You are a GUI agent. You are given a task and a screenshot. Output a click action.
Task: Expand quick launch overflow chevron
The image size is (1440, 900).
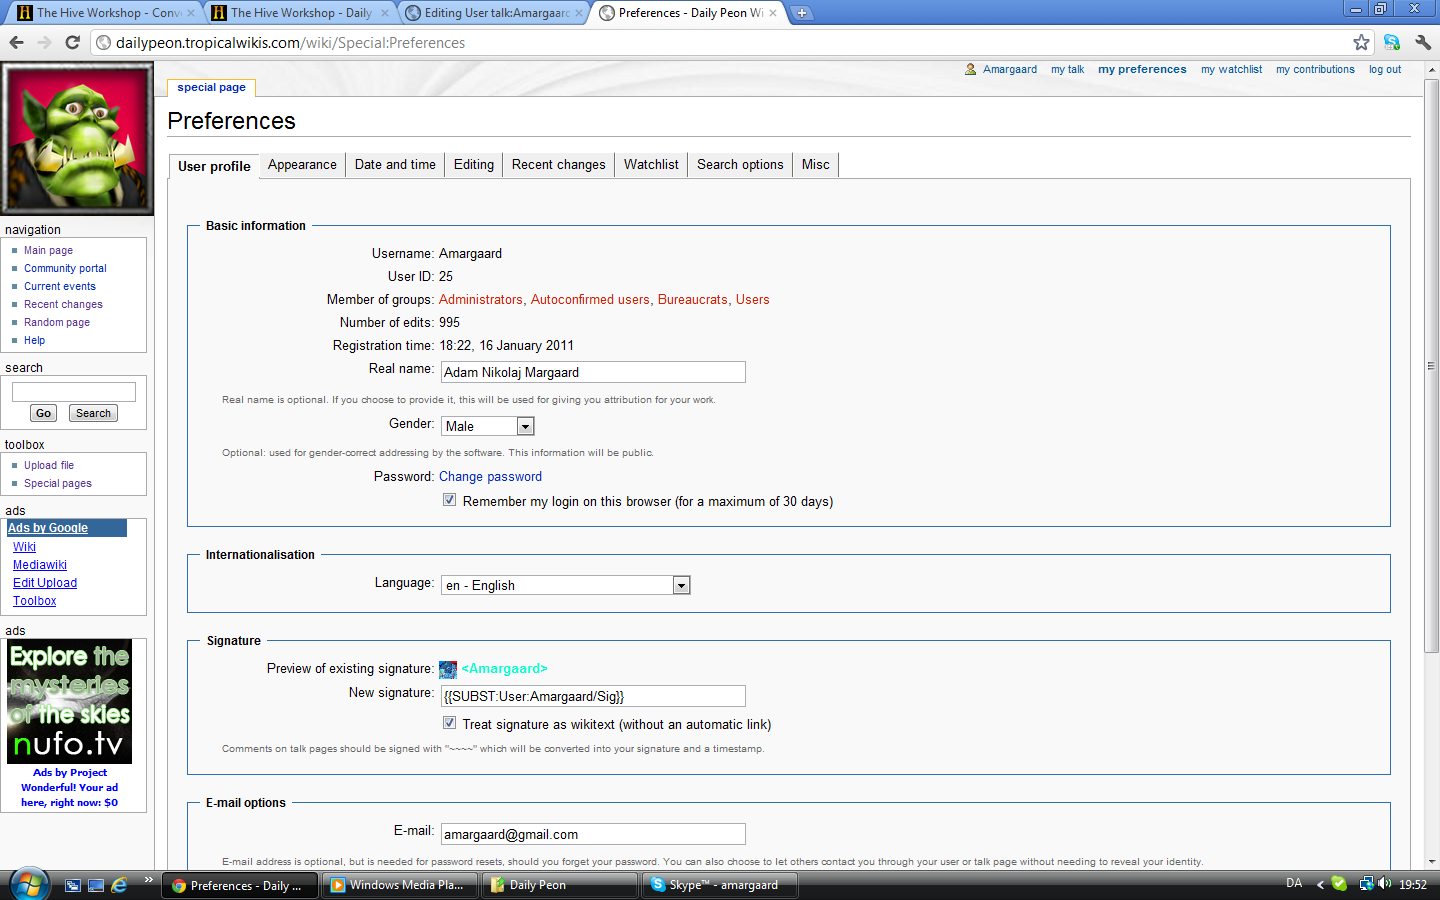pyautogui.click(x=148, y=880)
